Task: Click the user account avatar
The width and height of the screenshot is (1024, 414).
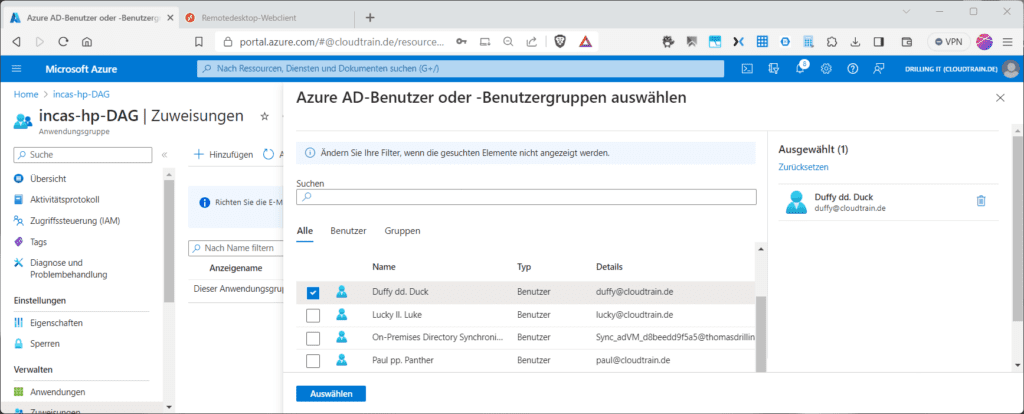Action: [x=1011, y=69]
